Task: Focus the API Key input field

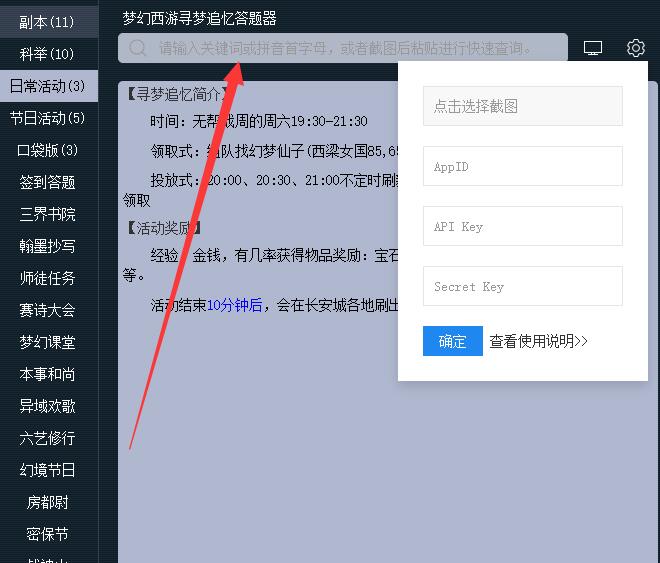Action: pyautogui.click(x=522, y=226)
